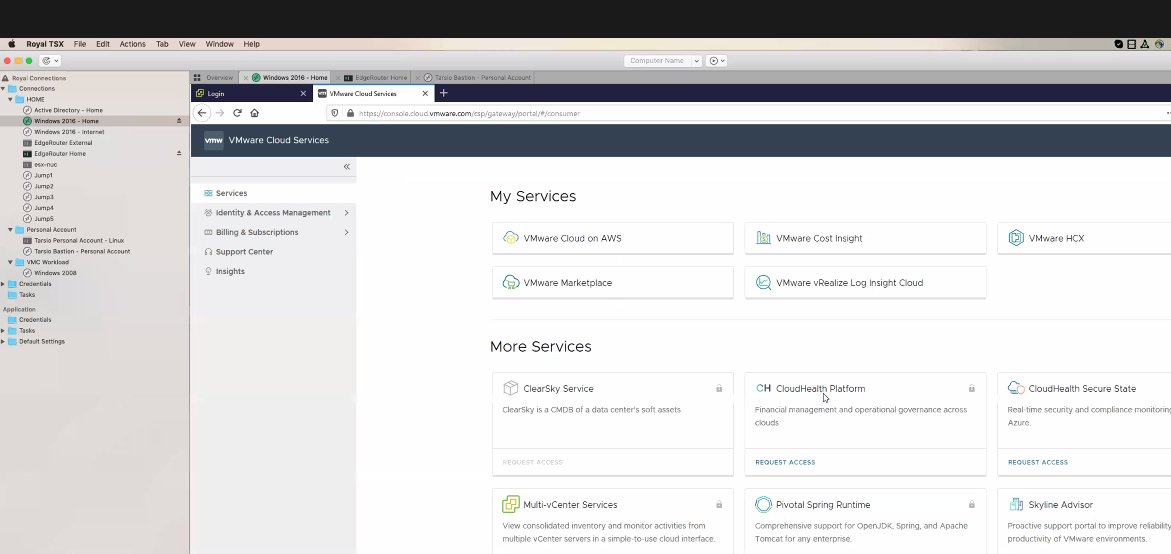Open the File menu

pyautogui.click(x=80, y=44)
